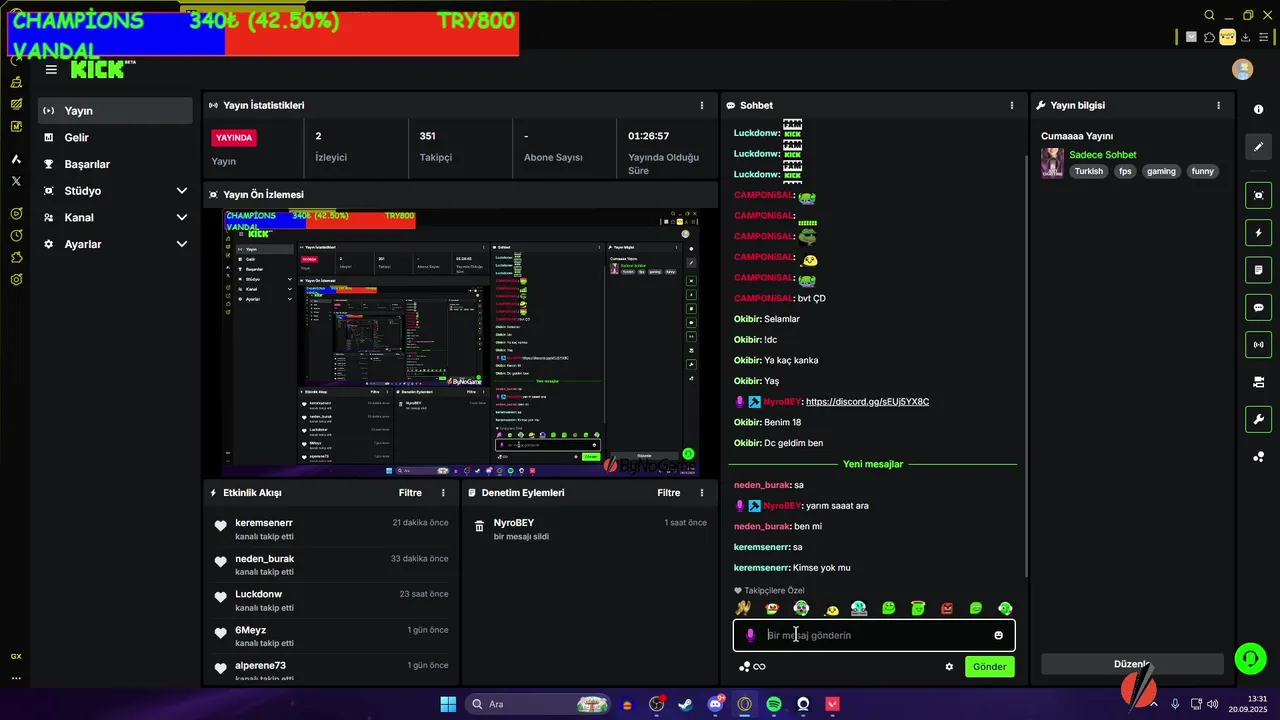Toggle the pencil edit panel icon

coord(1258,147)
